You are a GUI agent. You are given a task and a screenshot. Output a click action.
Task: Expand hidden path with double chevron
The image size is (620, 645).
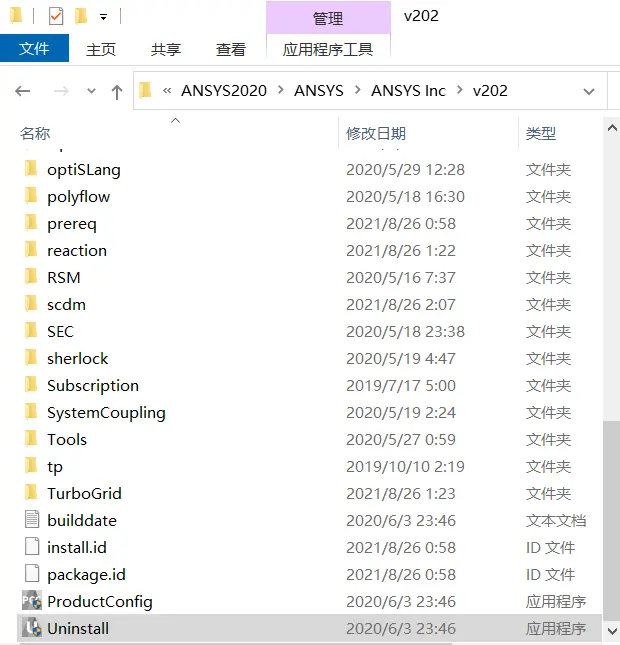click(167, 90)
